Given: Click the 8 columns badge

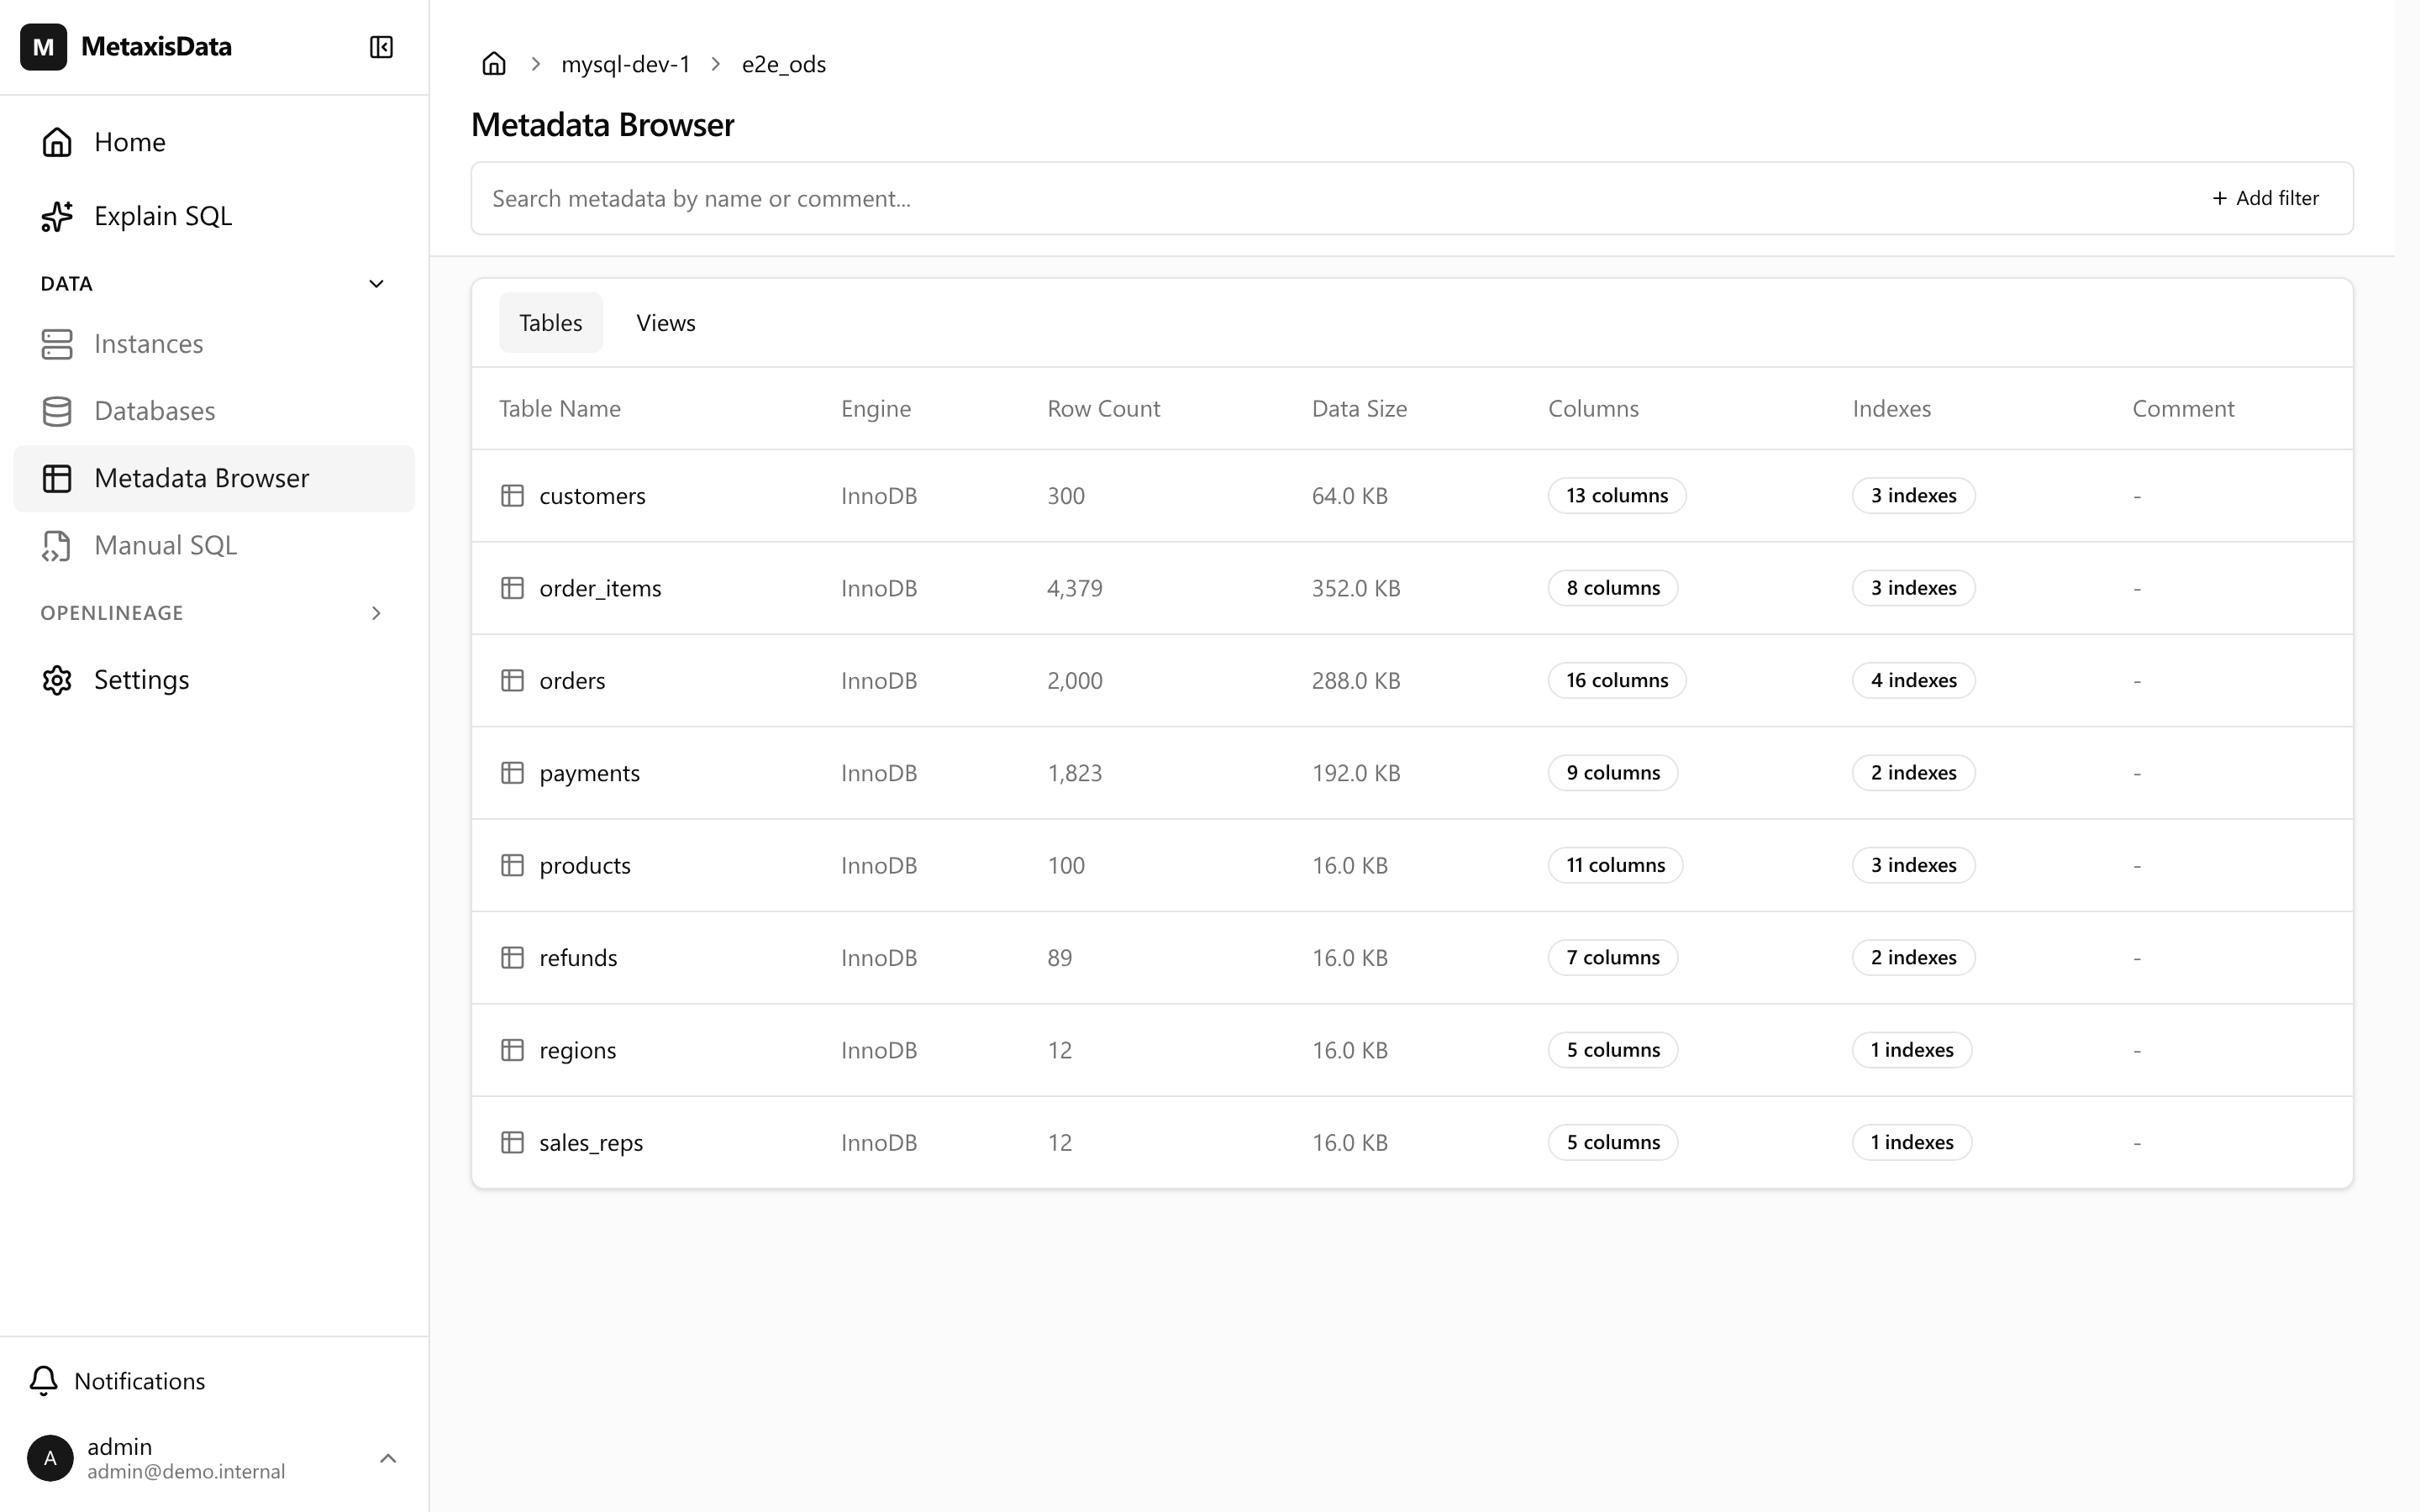Looking at the screenshot, I should tap(1613, 588).
